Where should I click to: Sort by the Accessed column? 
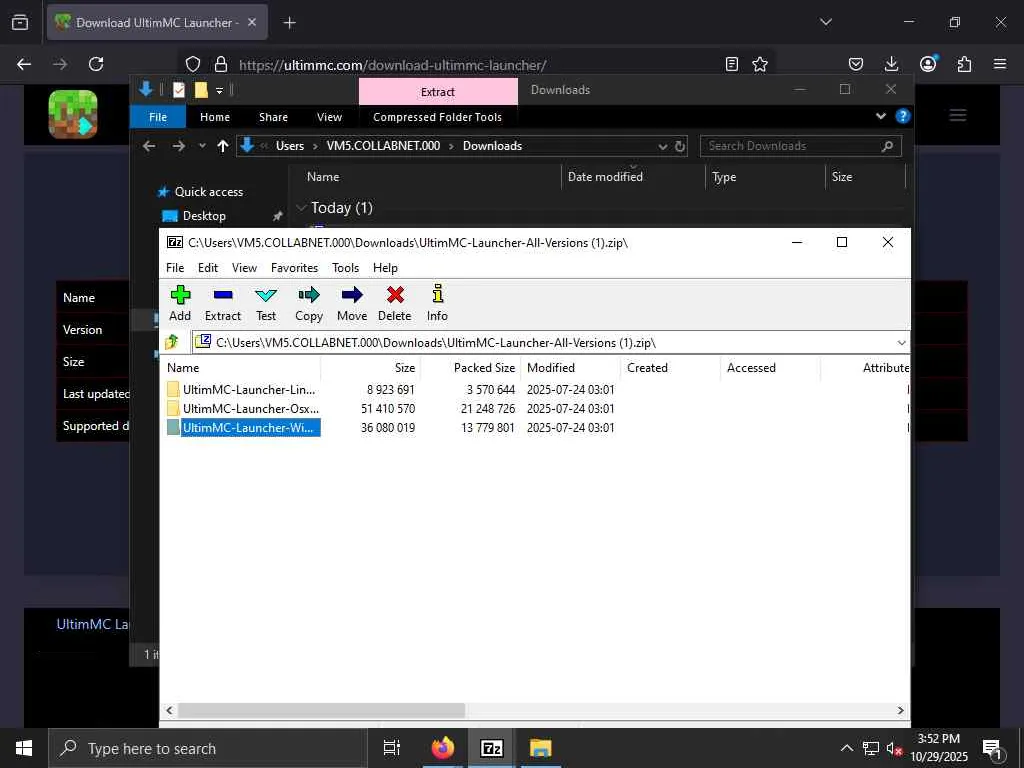(x=770, y=368)
